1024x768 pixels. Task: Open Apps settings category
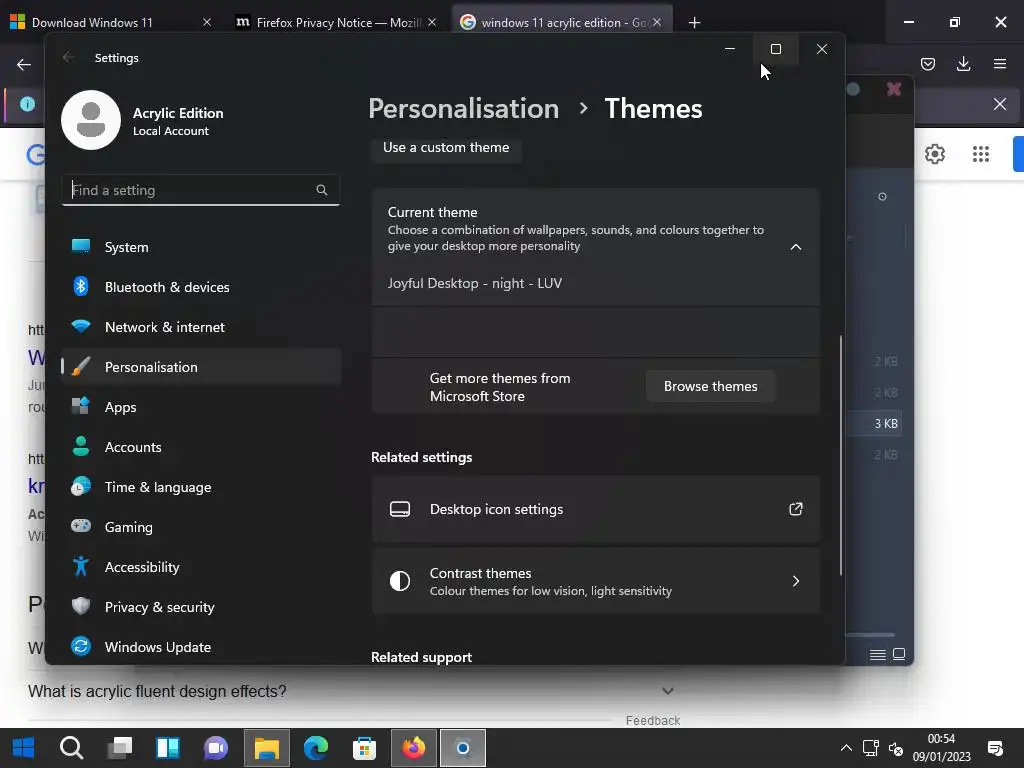point(201,407)
